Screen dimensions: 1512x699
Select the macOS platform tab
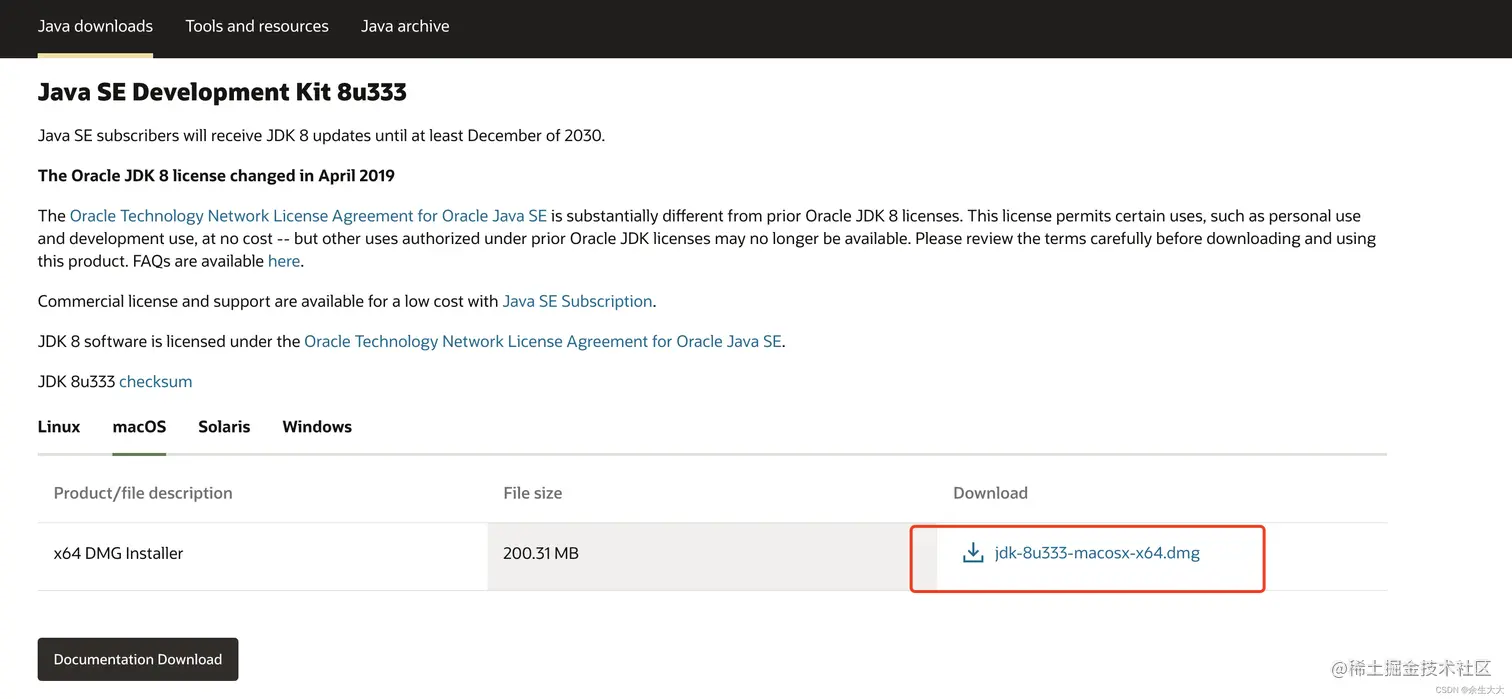click(x=139, y=427)
